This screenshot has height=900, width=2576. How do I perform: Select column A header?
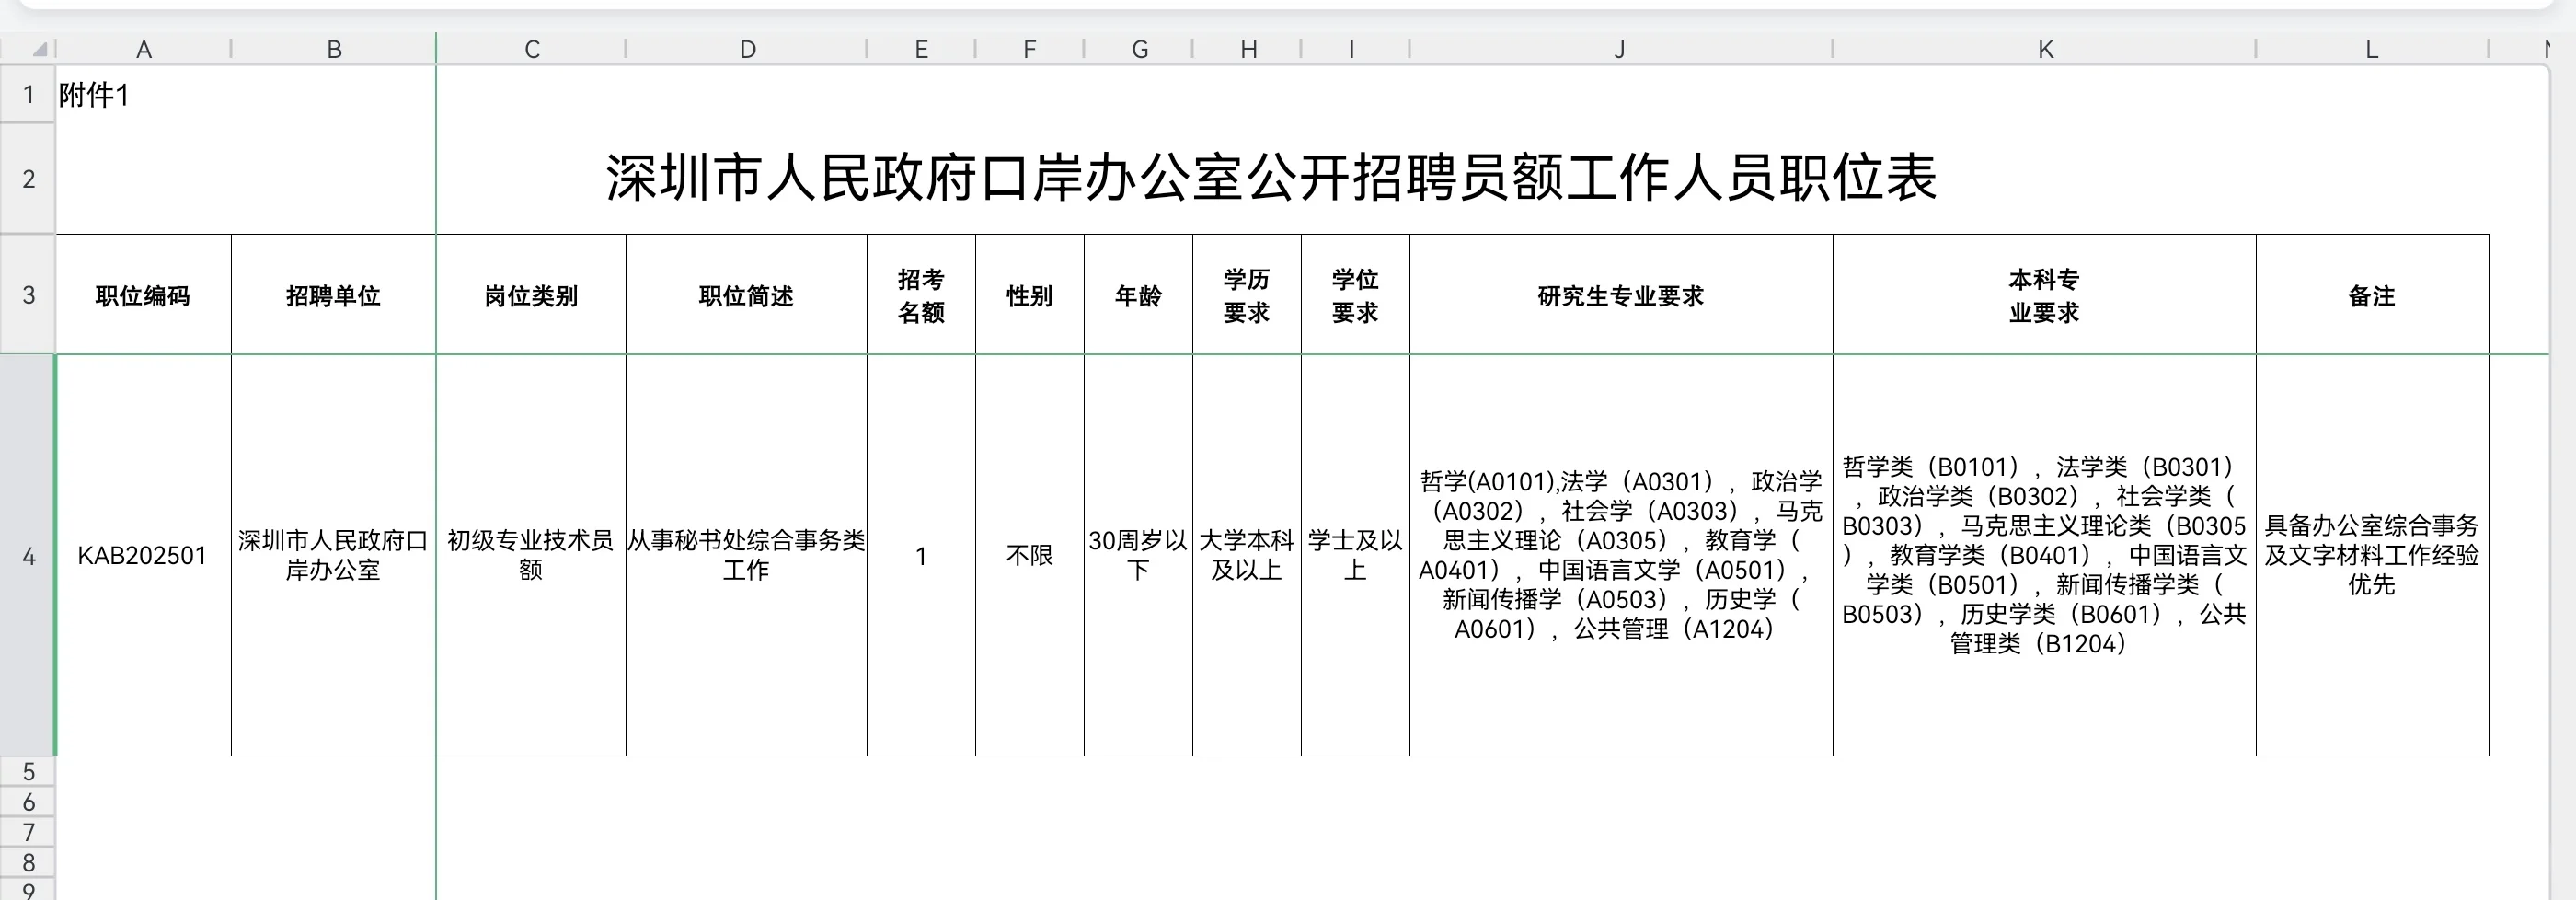coord(144,49)
